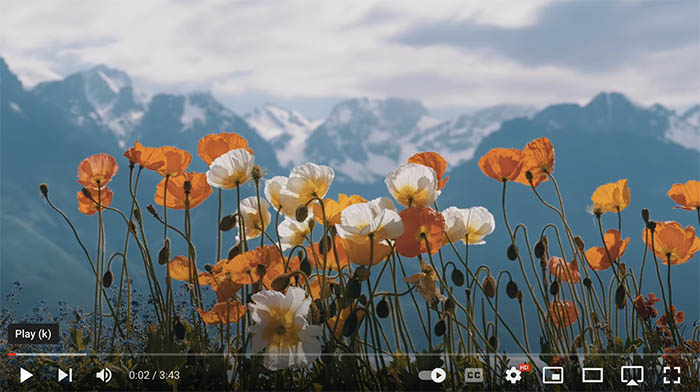
Task: Open the AirPlay cast icon
Action: click(x=632, y=375)
